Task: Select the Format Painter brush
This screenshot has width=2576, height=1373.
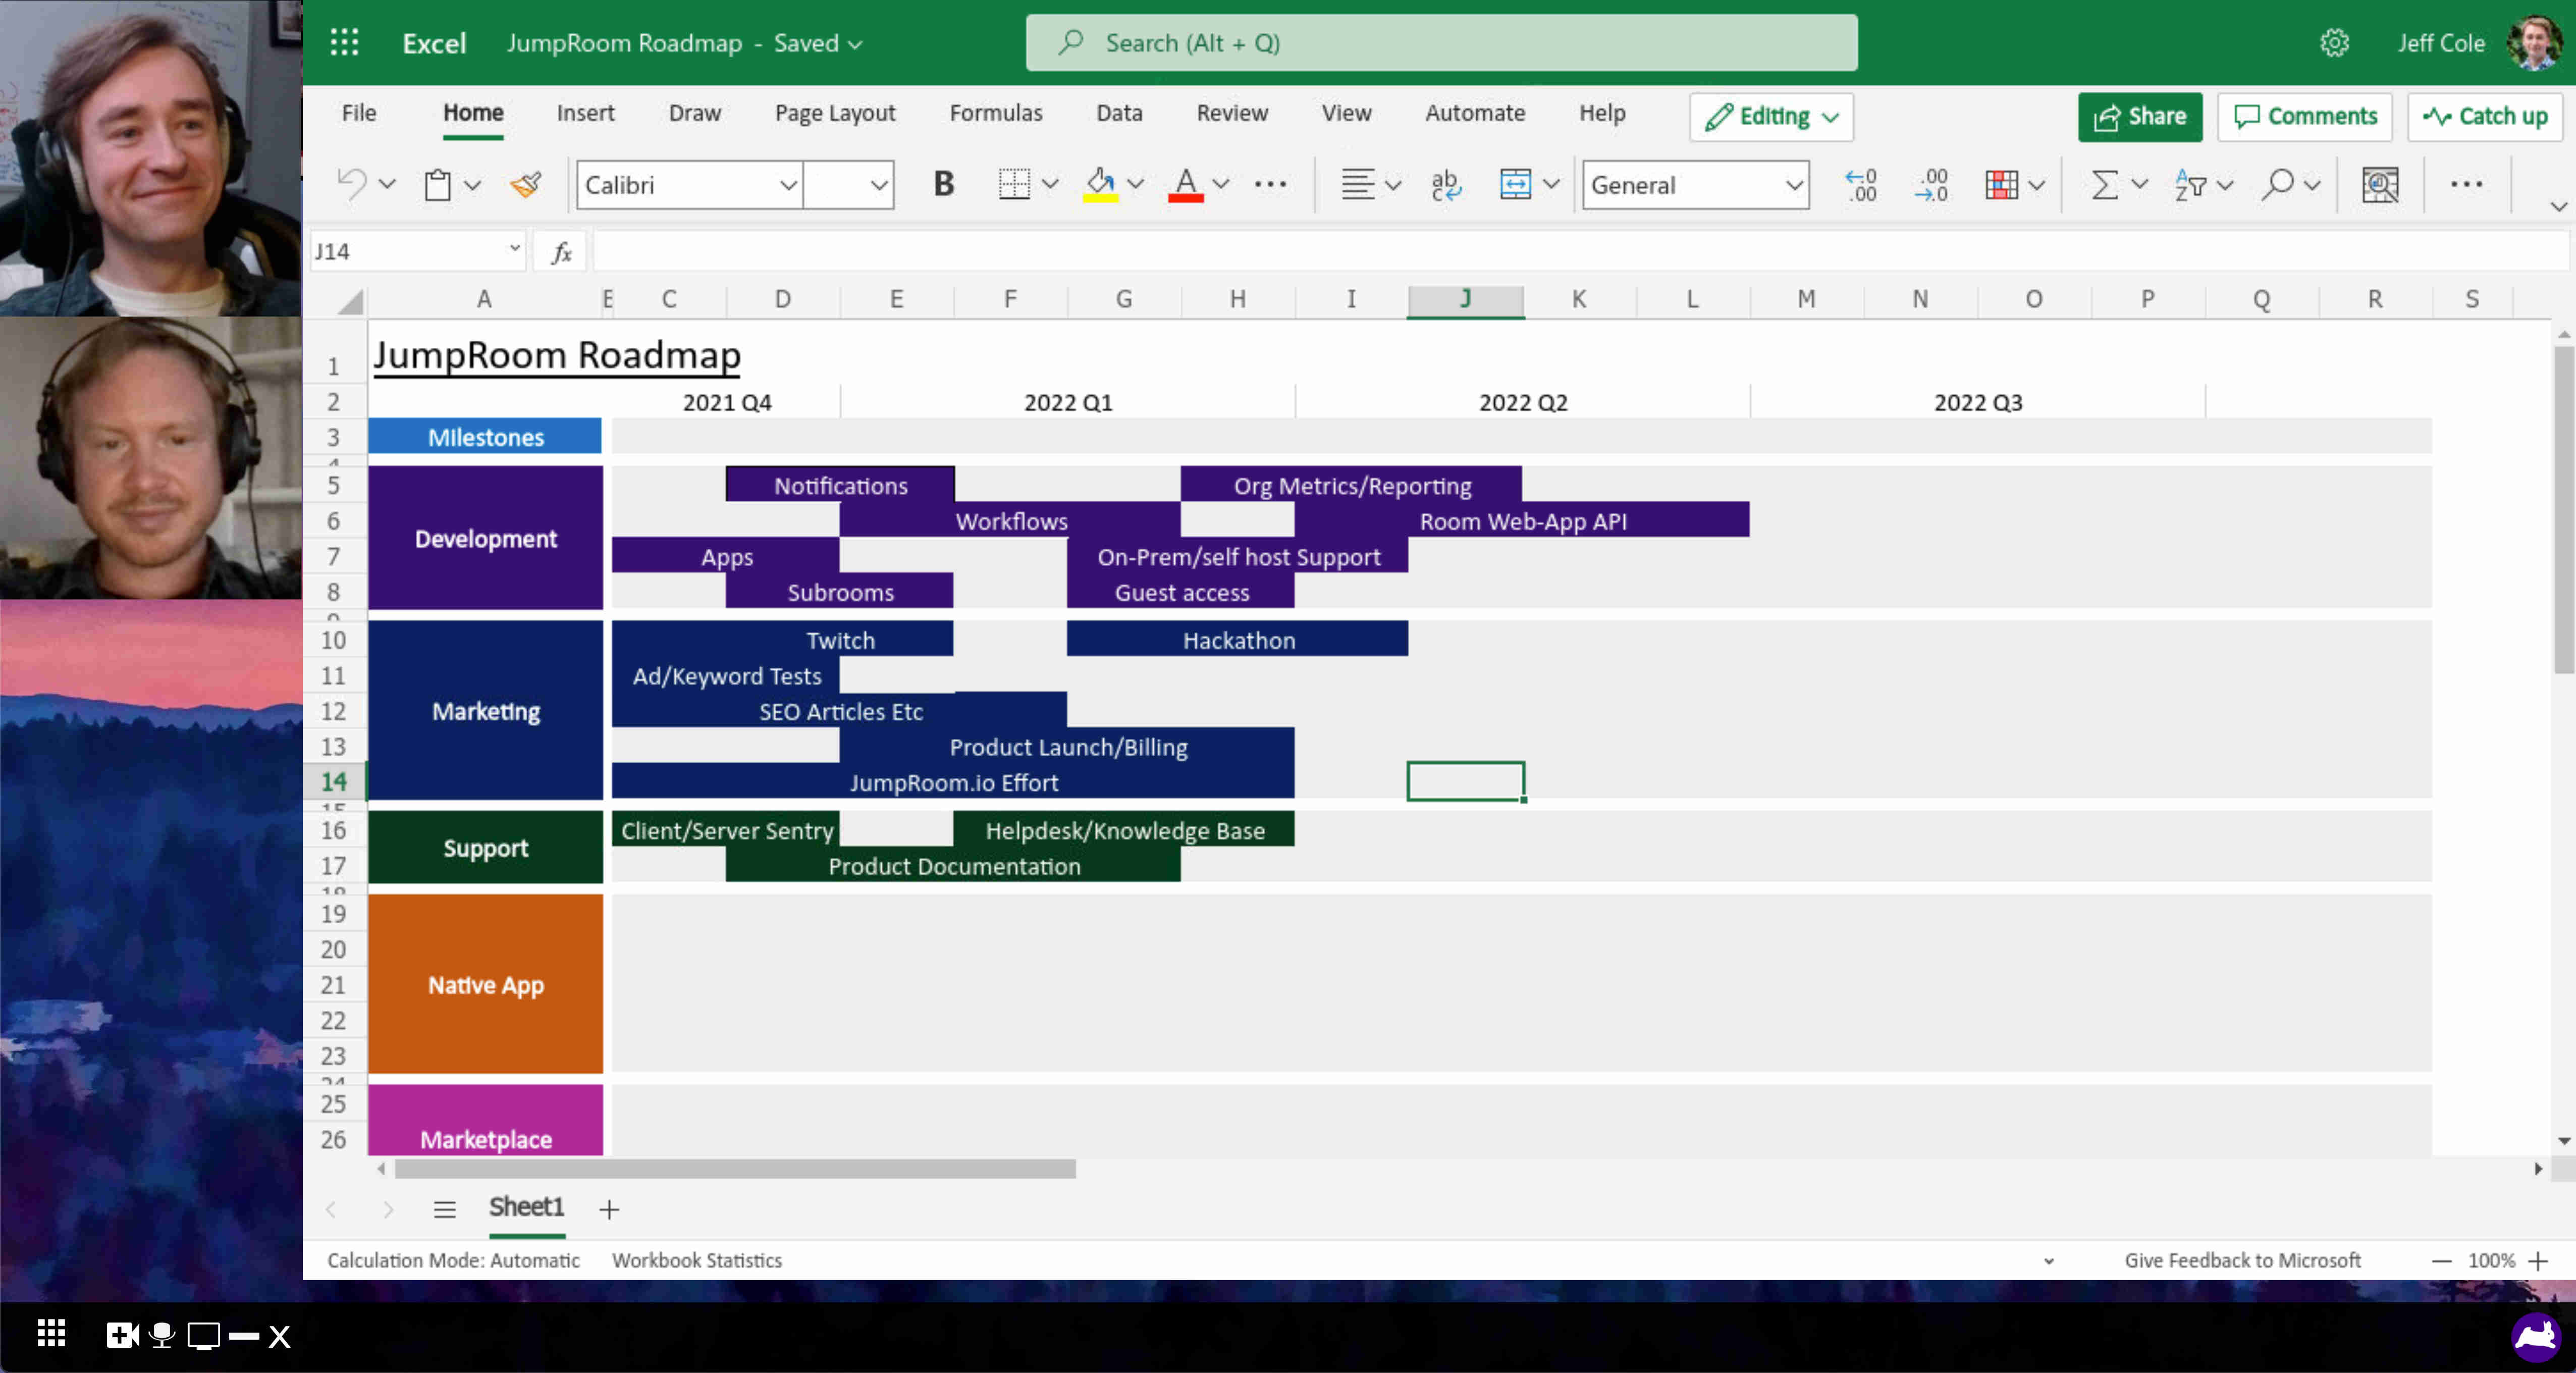Action: 526,185
